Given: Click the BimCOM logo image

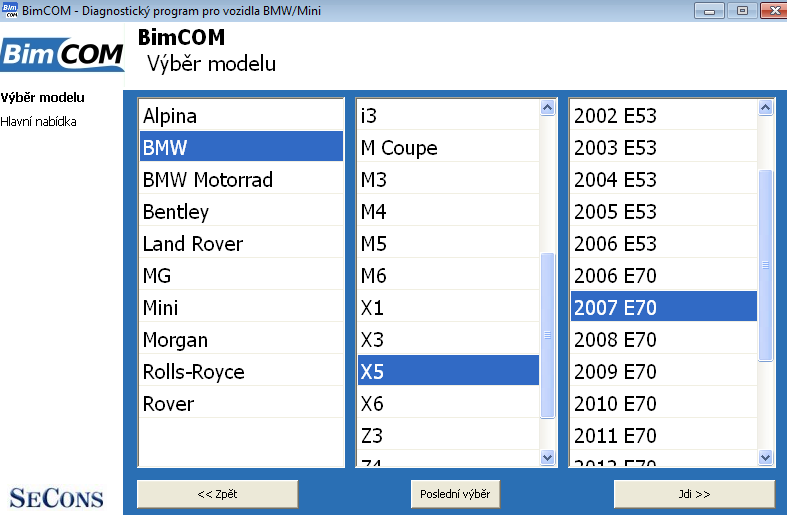Looking at the screenshot, I should tap(62, 53).
